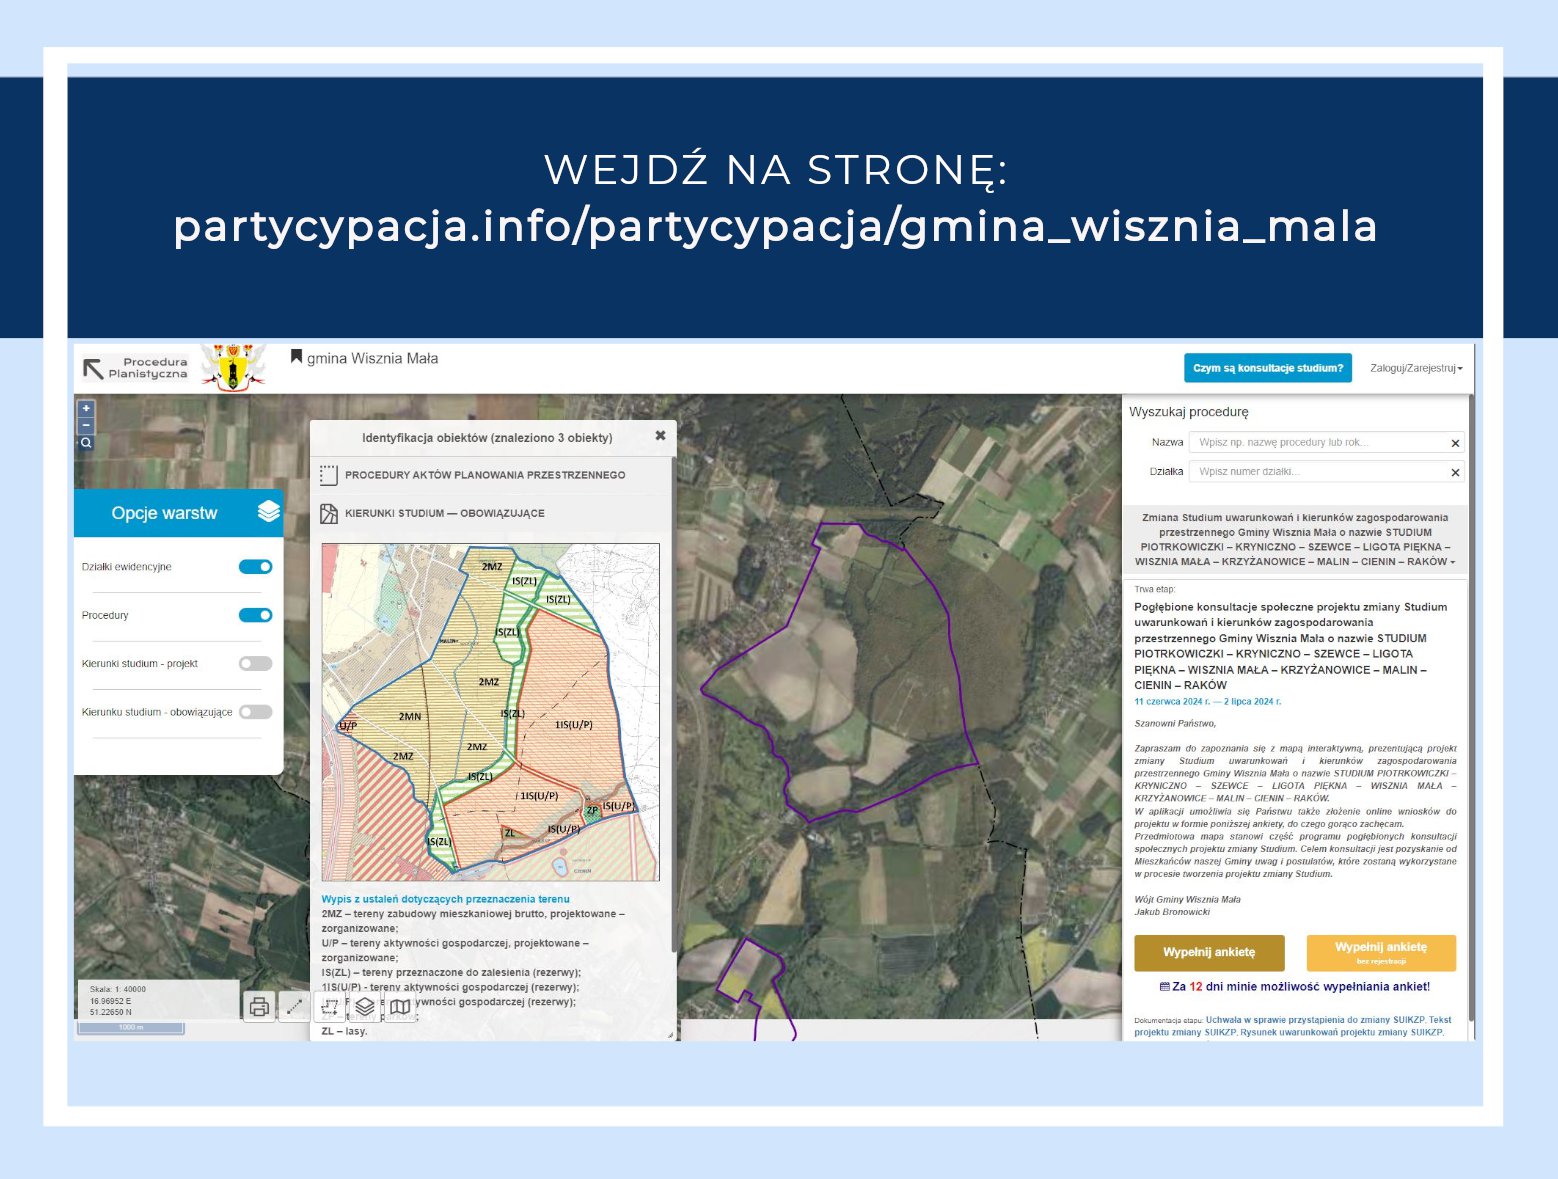Screen dimensions: 1558x1179
Task: Enable Kierunku studium - obowiązujące layer
Action: click(256, 712)
